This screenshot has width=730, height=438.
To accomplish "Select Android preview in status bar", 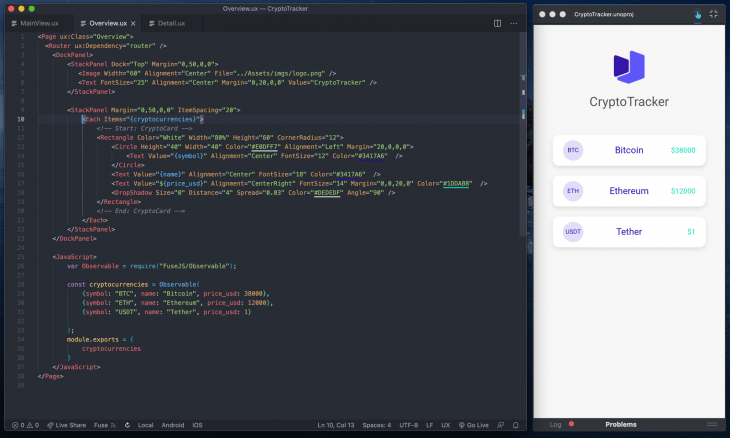I will [173, 425].
